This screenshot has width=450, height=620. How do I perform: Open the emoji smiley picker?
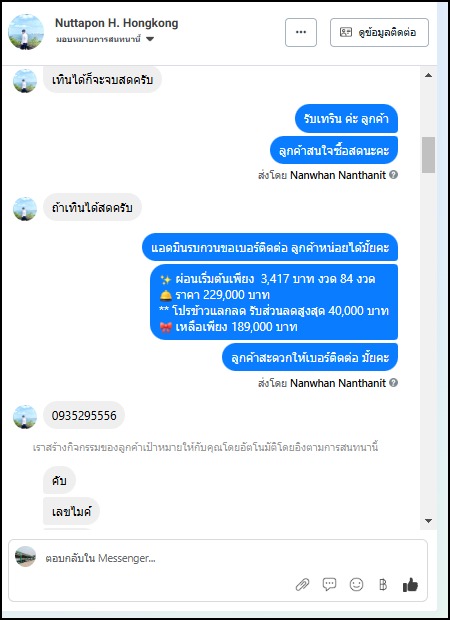coord(356,584)
